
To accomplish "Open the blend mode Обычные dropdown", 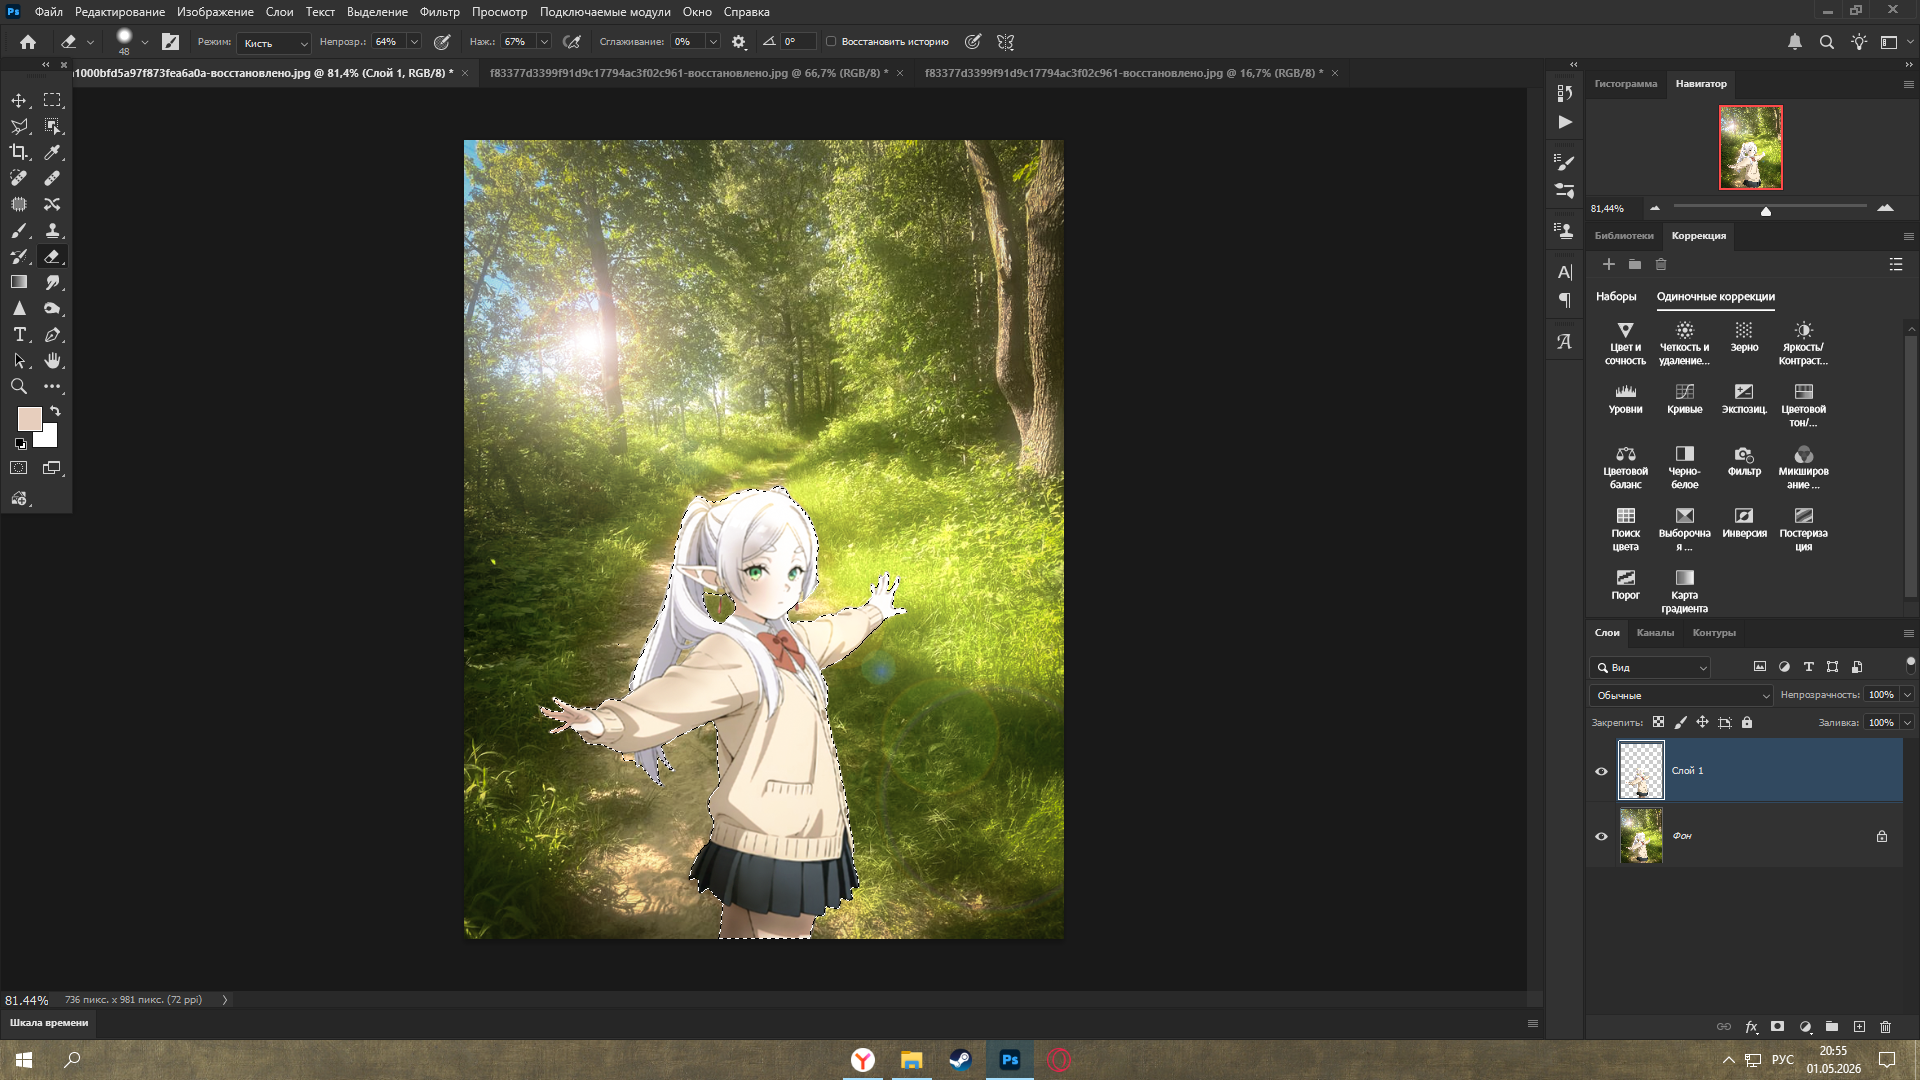I will point(1681,695).
